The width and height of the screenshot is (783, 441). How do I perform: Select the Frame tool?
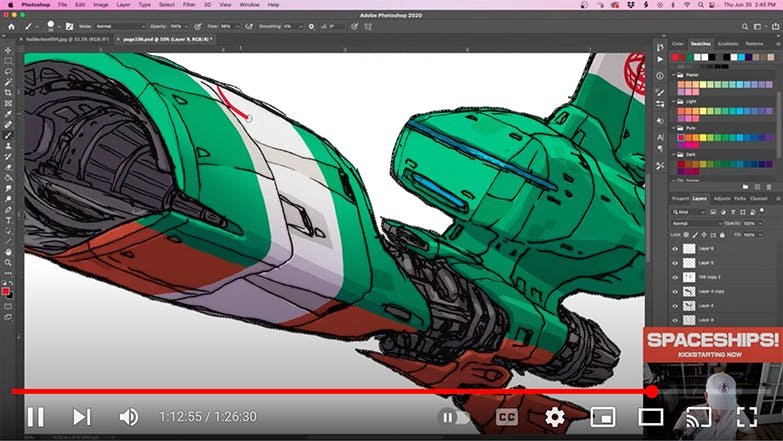8,103
